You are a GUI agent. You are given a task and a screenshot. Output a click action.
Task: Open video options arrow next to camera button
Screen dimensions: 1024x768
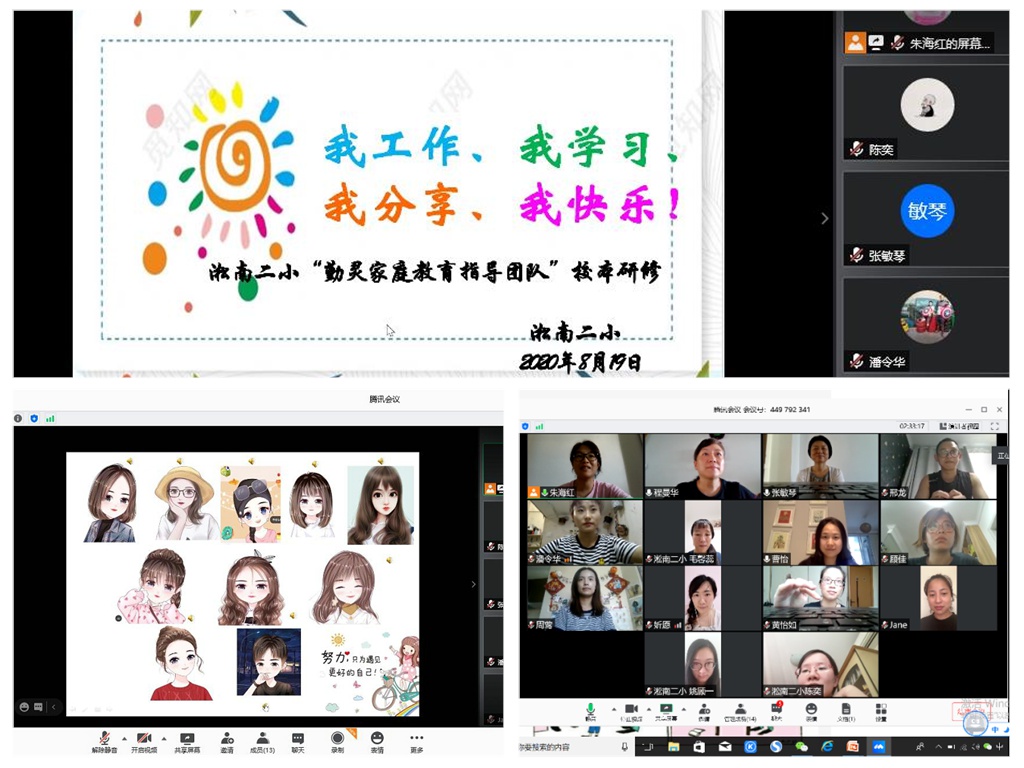click(x=164, y=739)
